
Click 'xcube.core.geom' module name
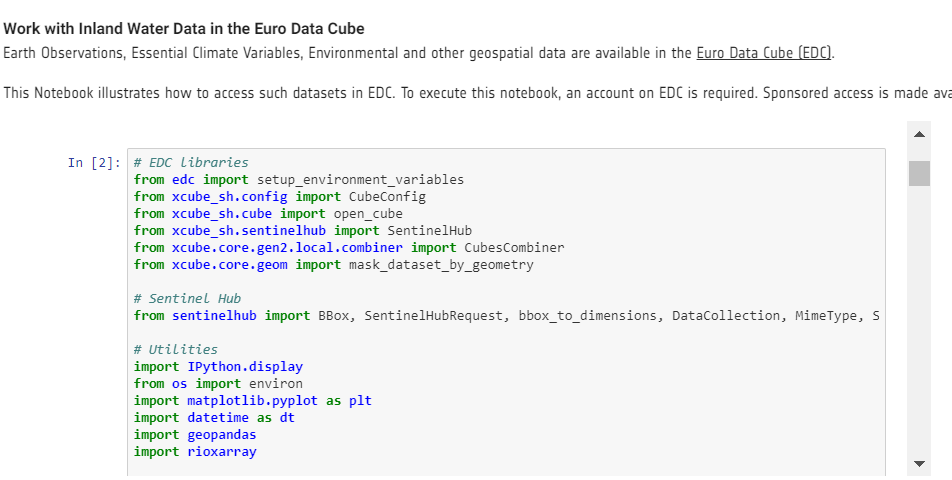pos(230,265)
